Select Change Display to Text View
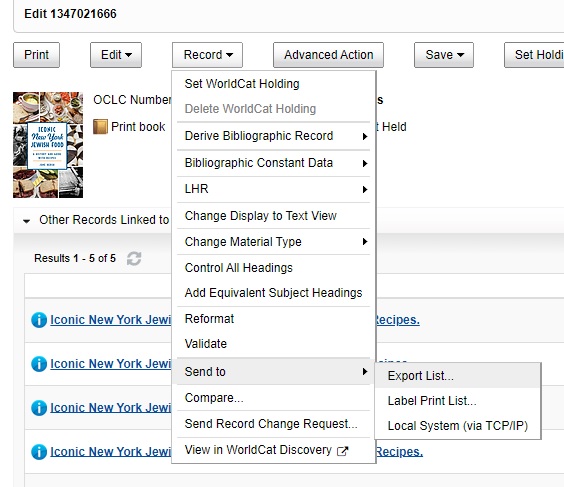Viewport: 564px width, 487px height. pyautogui.click(x=273, y=216)
